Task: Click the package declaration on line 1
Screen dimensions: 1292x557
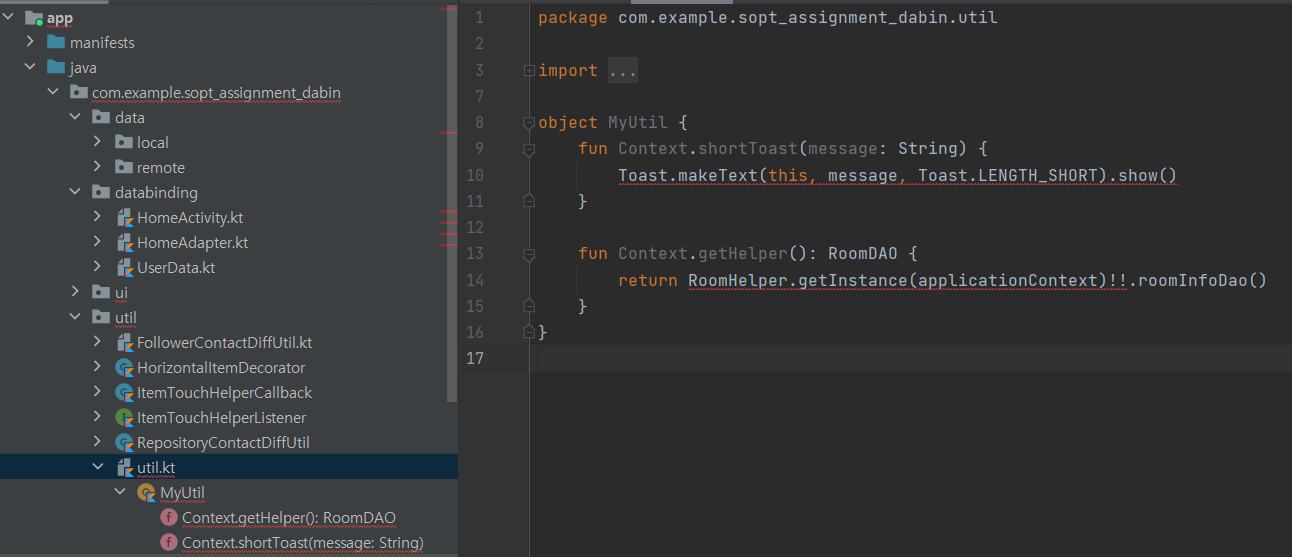Action: [x=767, y=18]
